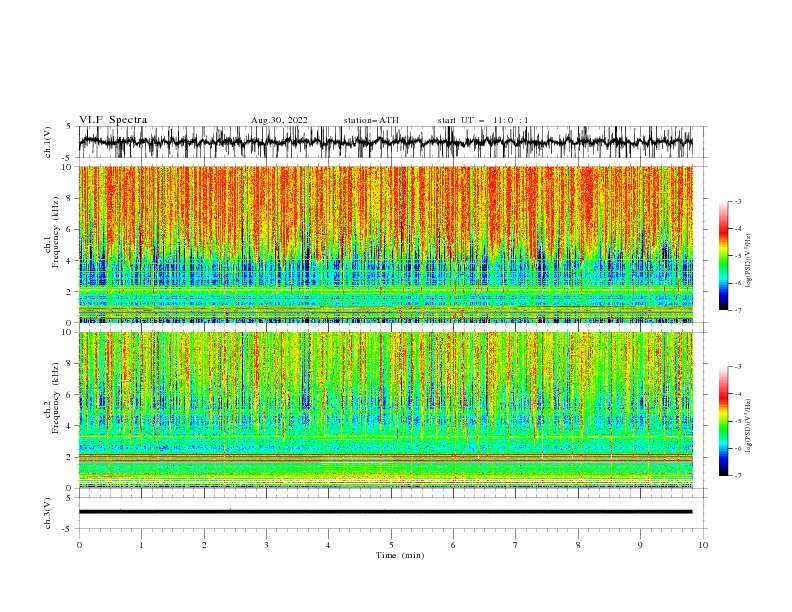Image resolution: width=792 pixels, height=612 pixels.
Task: Click time axis tick label "5"
Action: coord(391,545)
